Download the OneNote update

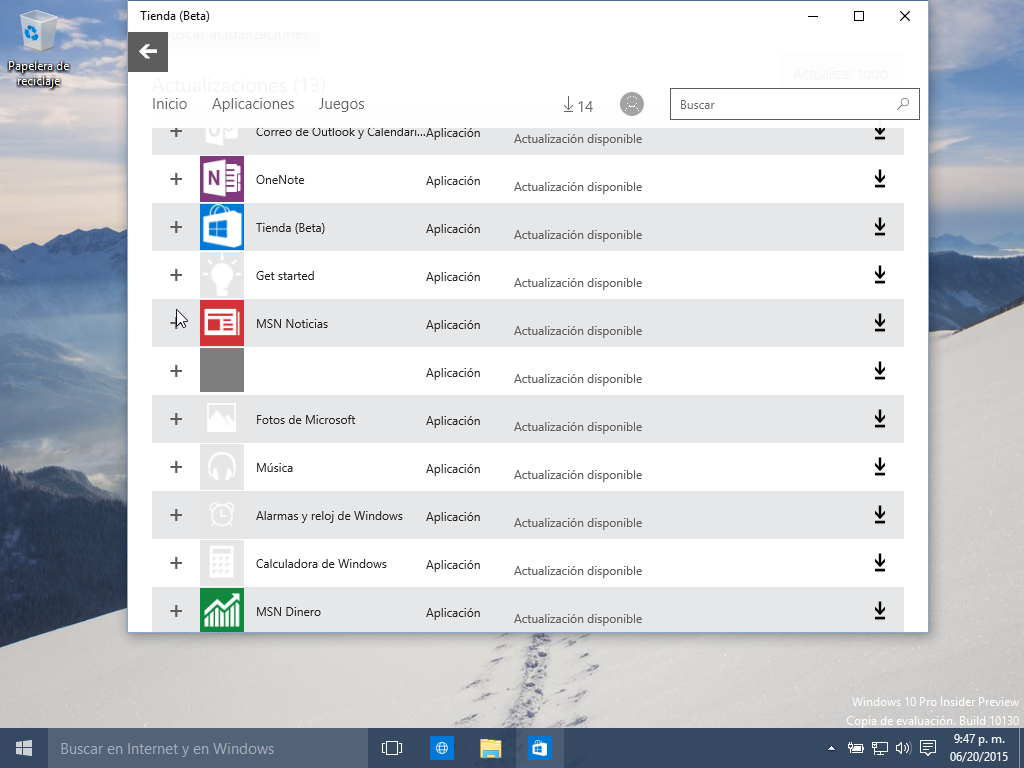880,179
